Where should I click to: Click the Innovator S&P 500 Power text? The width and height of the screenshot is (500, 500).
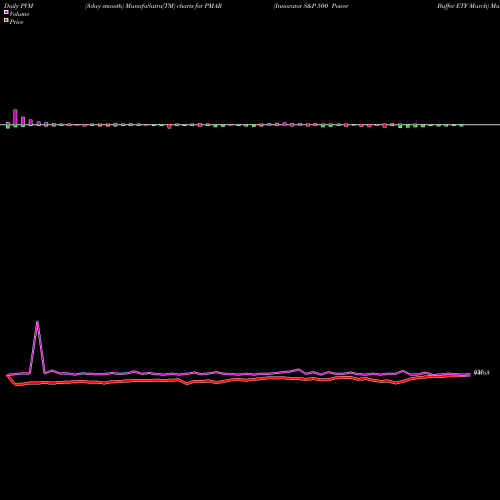pyautogui.click(x=311, y=6)
